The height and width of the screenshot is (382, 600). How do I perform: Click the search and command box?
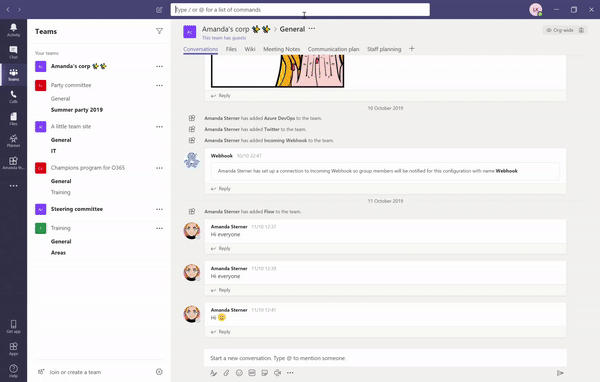[300, 10]
